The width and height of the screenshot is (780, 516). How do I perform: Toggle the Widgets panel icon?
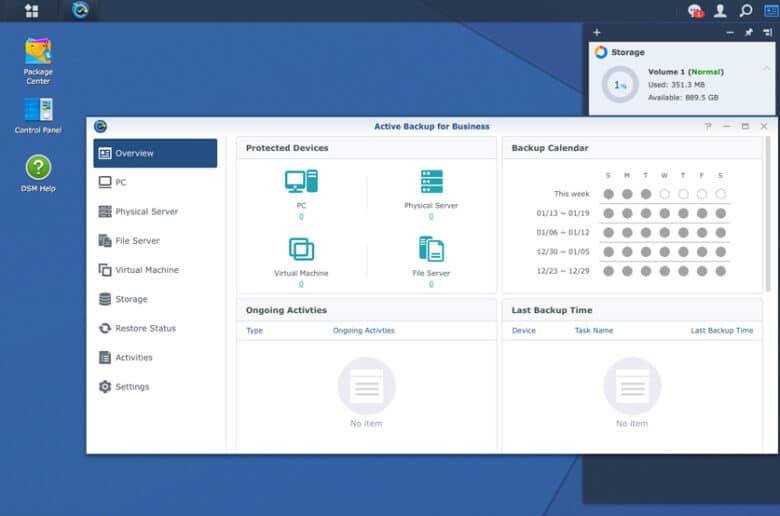(x=771, y=10)
